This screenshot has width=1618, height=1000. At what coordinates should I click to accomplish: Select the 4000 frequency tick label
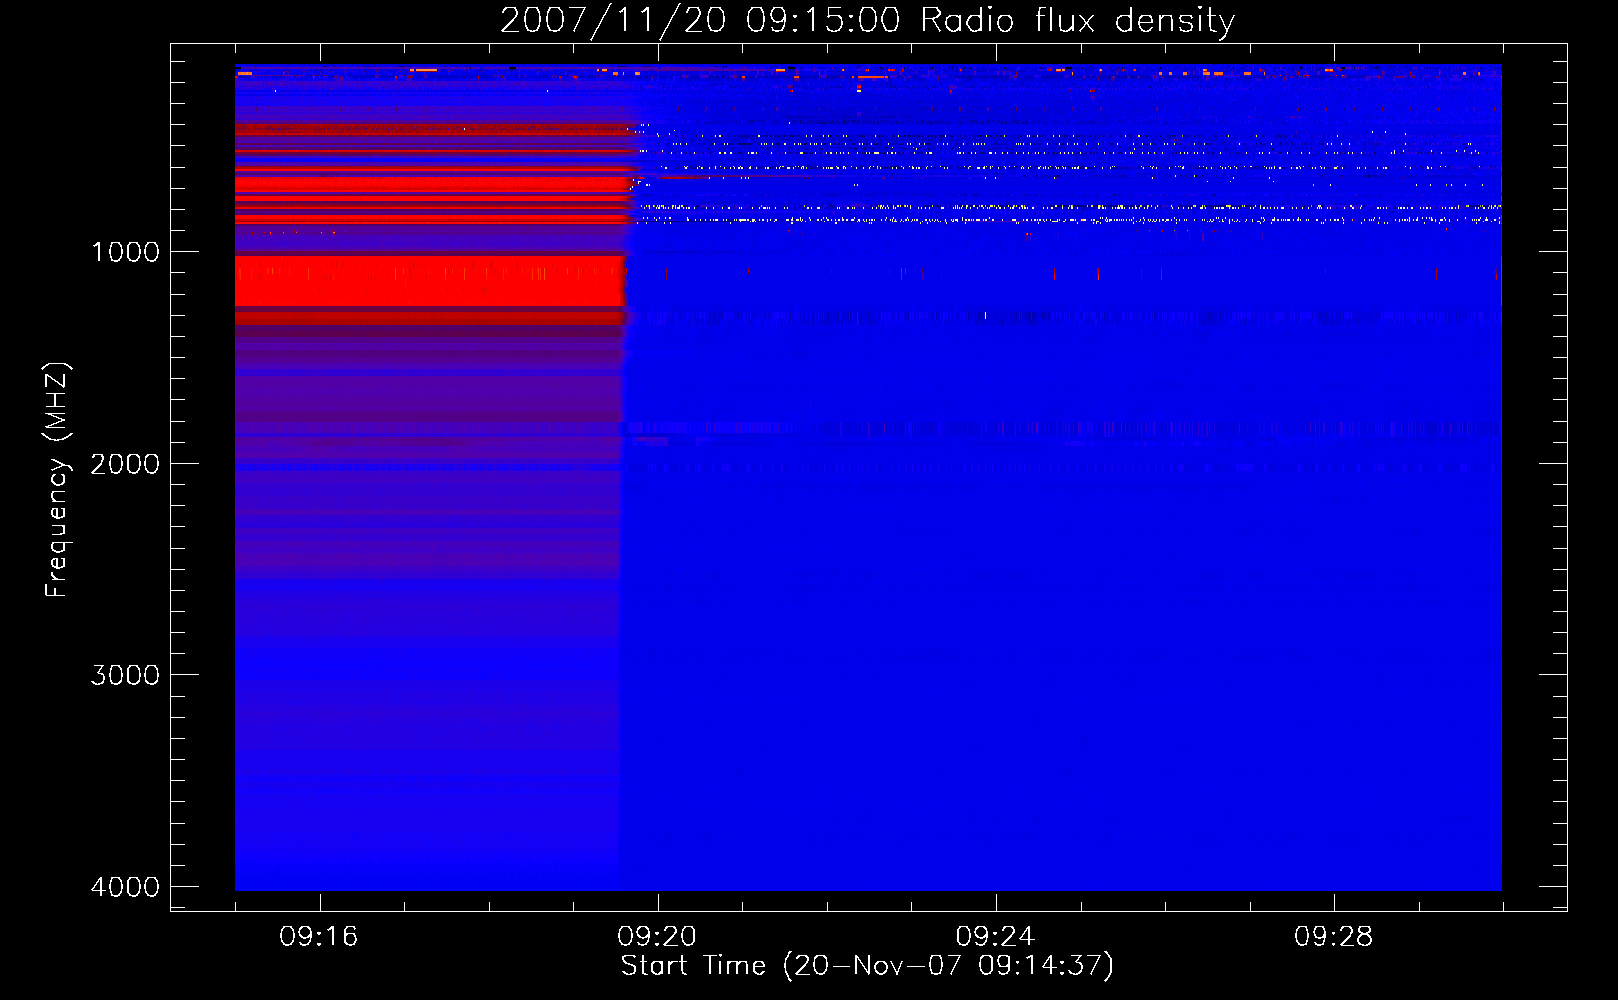point(125,887)
